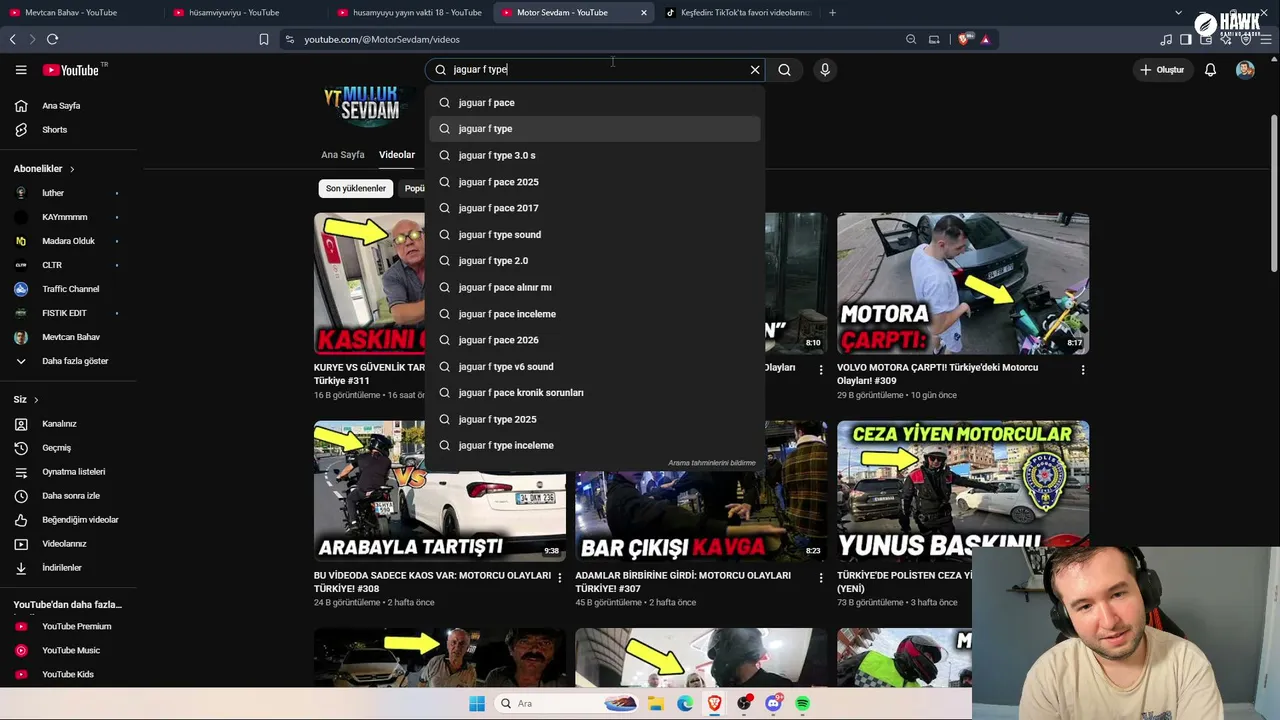Viewport: 1280px width, 720px height.
Task: Bookmark this page in the address bar
Action: point(264,39)
